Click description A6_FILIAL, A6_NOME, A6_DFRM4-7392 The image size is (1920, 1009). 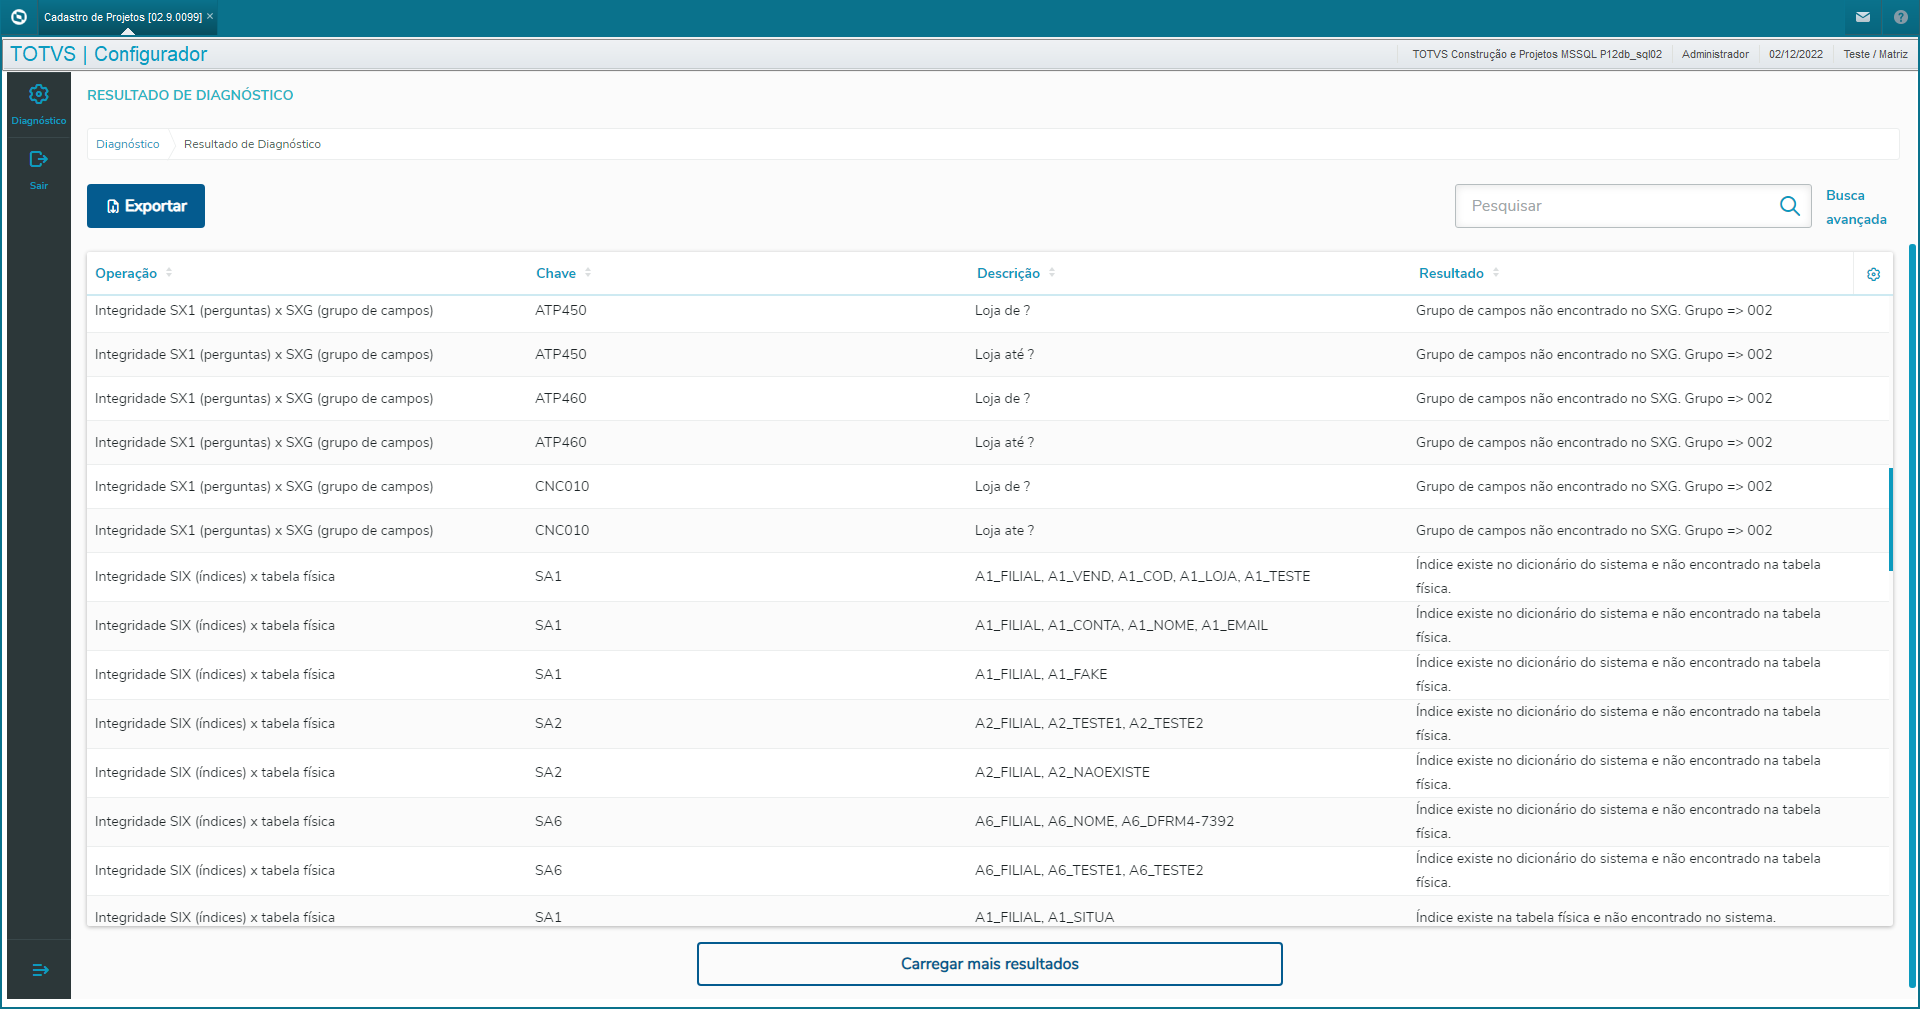[1104, 822]
